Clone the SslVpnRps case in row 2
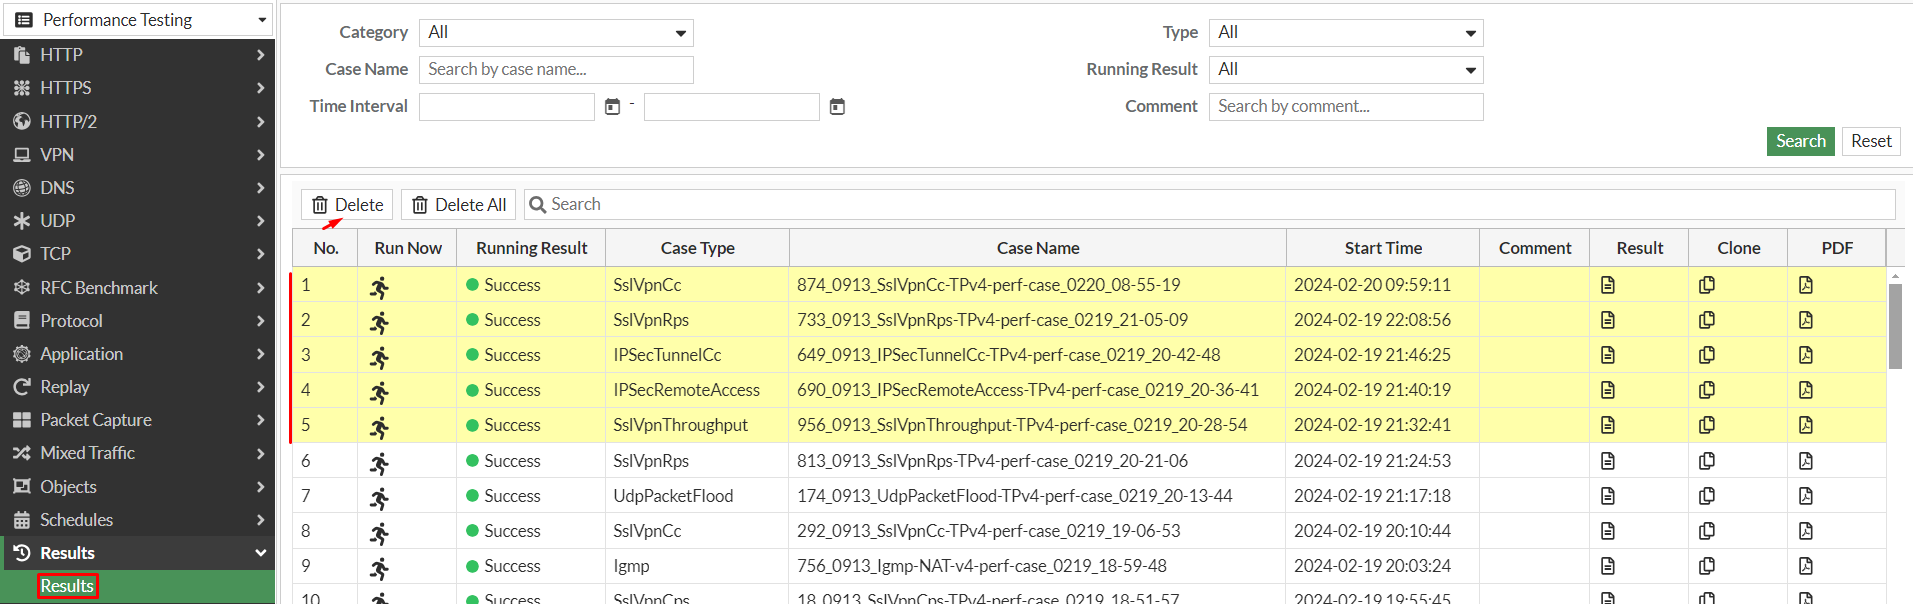 click(x=1706, y=320)
